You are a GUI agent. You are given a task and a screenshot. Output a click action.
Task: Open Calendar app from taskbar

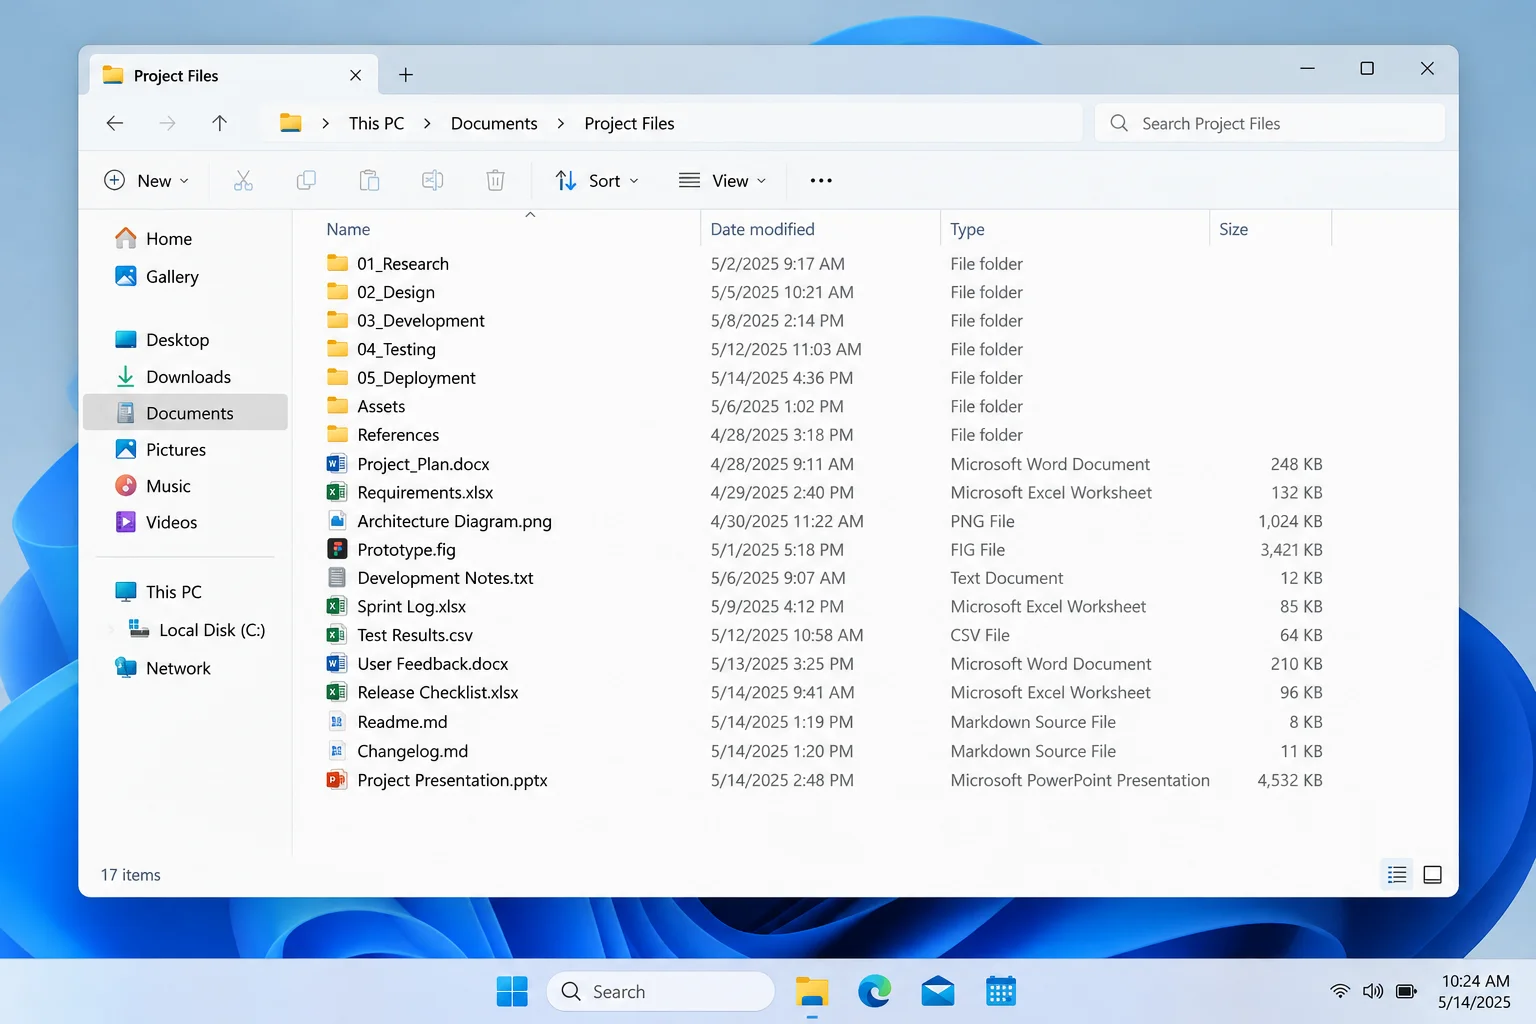coord(1001,991)
